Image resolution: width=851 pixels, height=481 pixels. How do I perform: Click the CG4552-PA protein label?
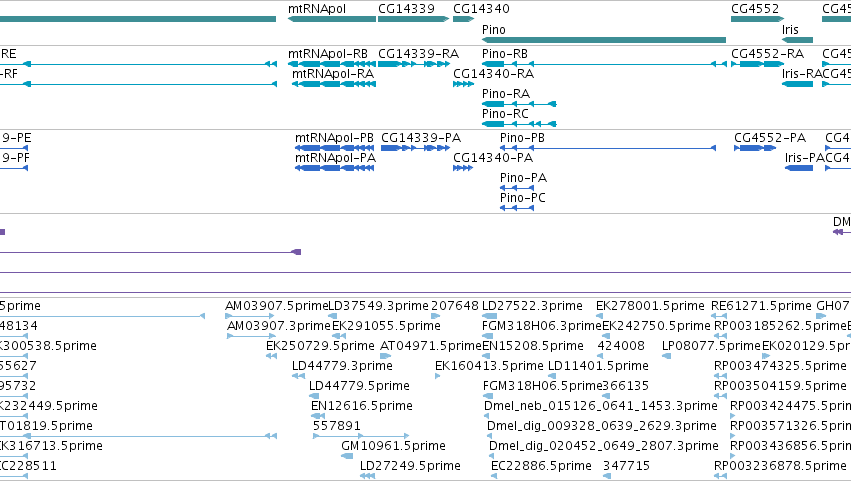770,138
